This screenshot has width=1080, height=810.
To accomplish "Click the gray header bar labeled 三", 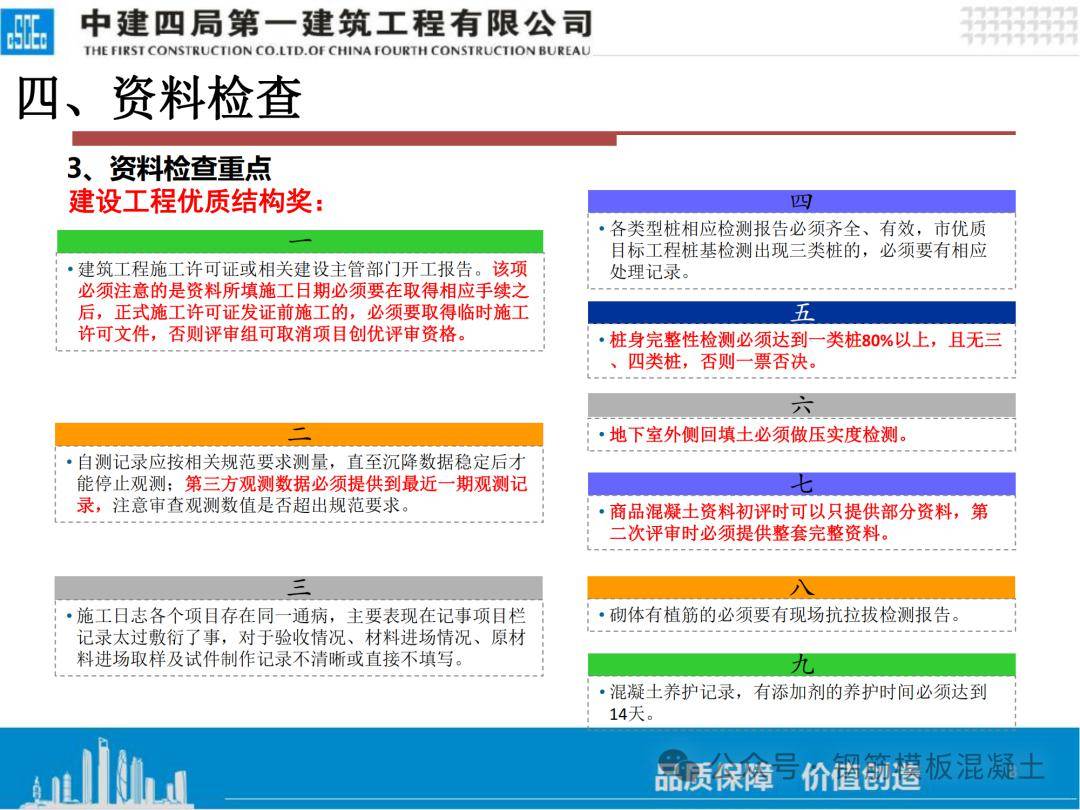I will coord(299,588).
